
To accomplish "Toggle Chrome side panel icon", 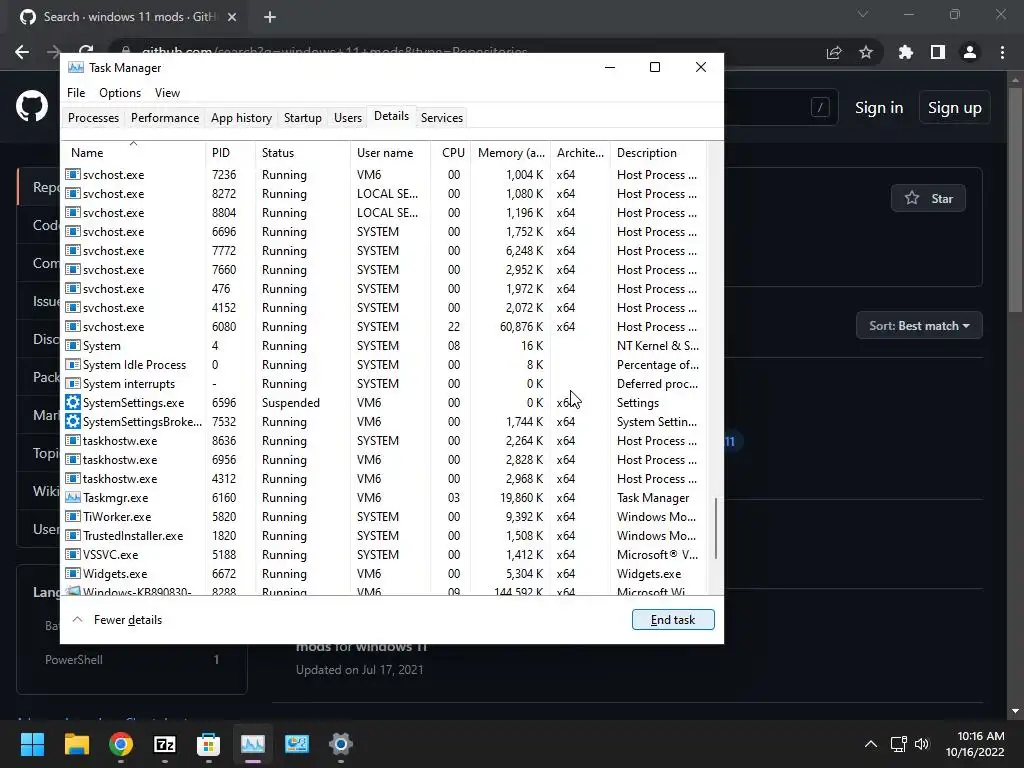I will [x=938, y=52].
